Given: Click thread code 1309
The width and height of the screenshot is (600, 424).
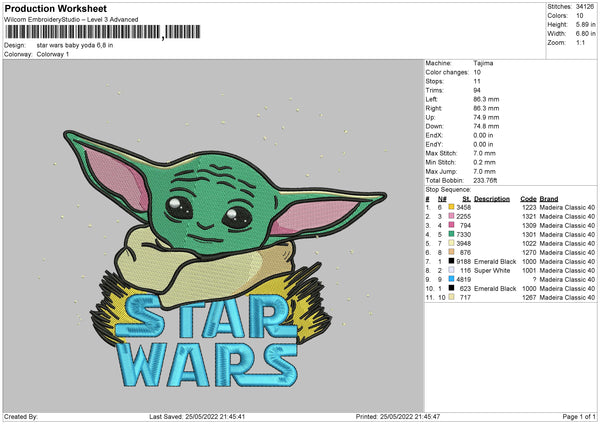Looking at the screenshot, I should [529, 225].
